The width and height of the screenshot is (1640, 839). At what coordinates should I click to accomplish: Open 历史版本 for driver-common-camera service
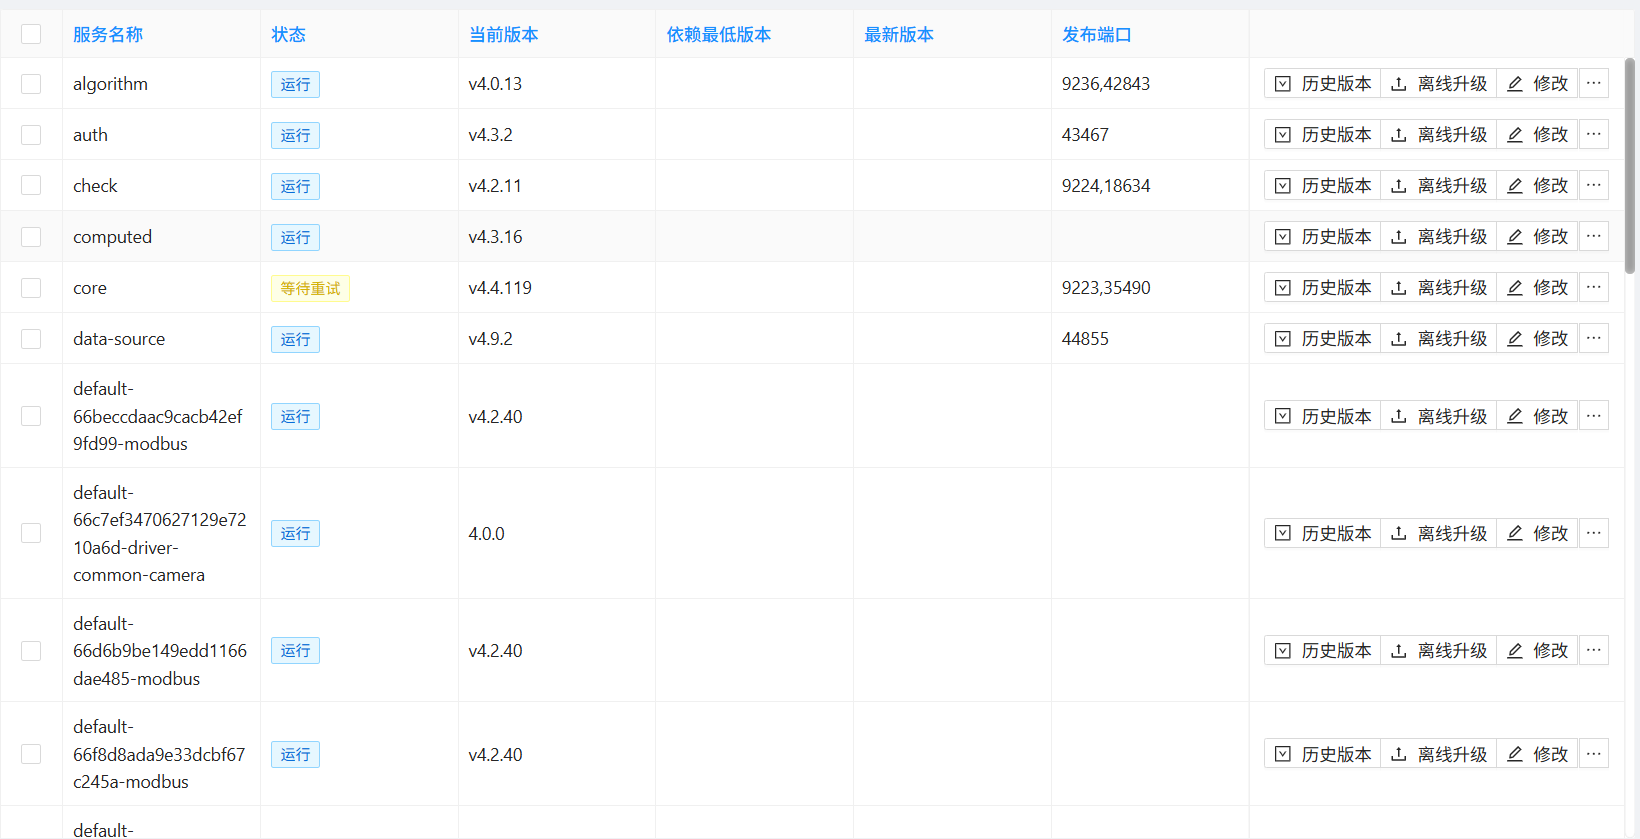(x=1322, y=533)
